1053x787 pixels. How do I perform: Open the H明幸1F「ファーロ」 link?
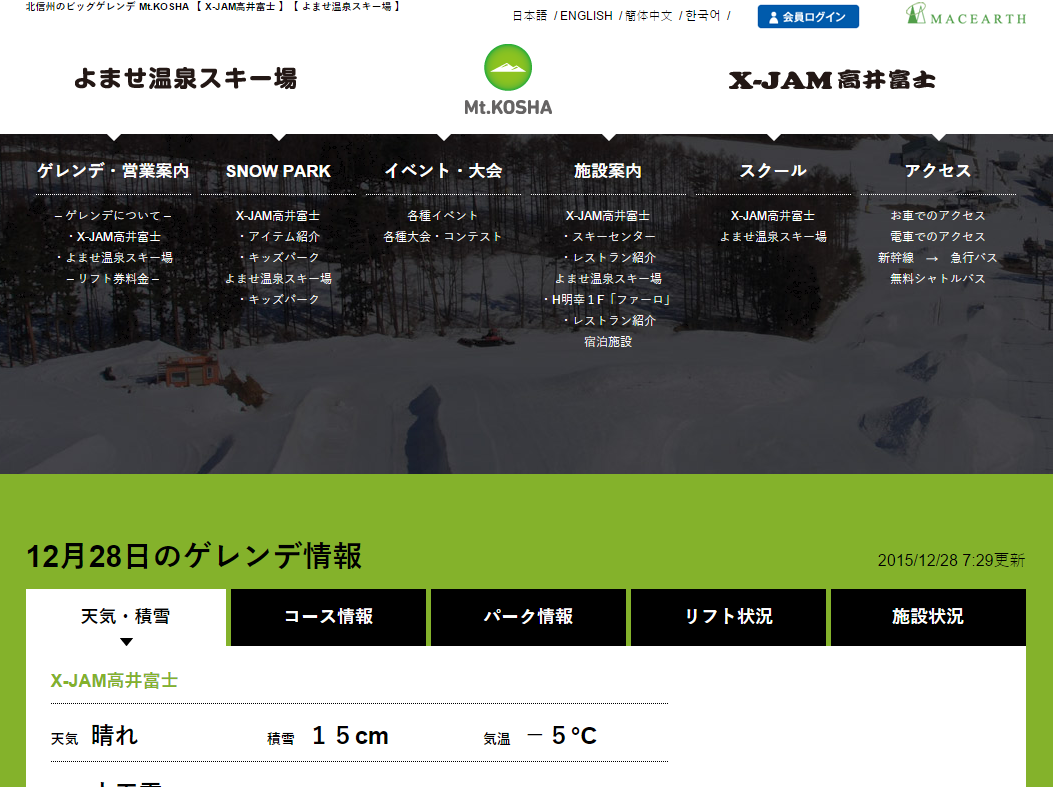(608, 299)
